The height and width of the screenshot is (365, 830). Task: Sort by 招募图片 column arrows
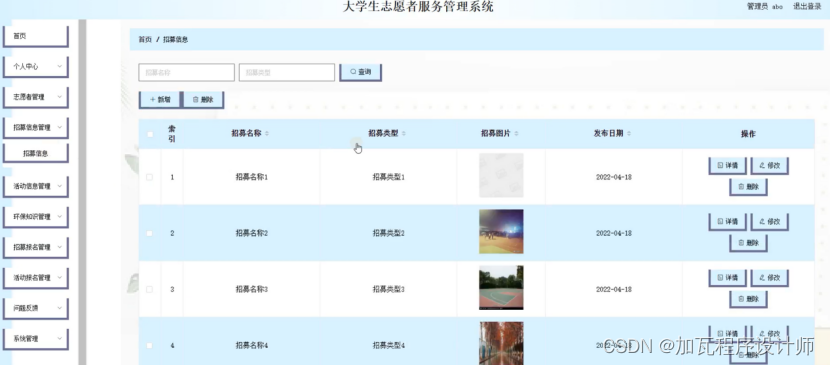pos(516,133)
